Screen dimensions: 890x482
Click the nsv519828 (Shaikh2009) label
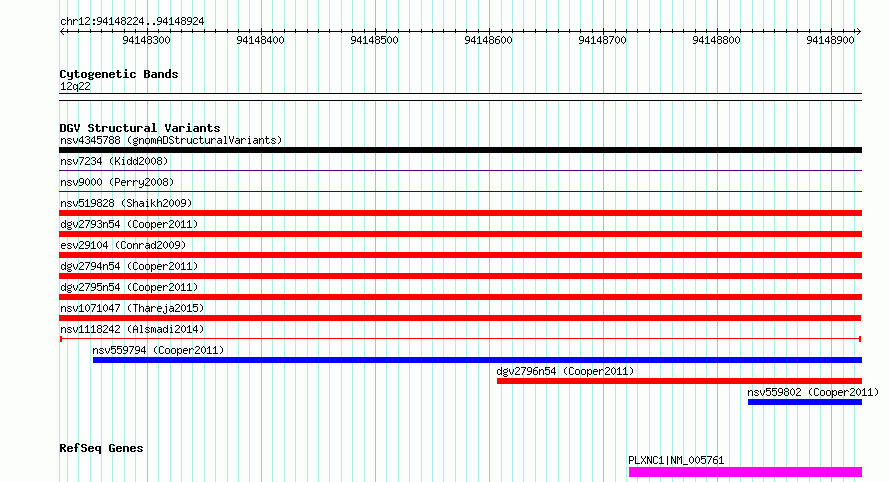[126, 203]
